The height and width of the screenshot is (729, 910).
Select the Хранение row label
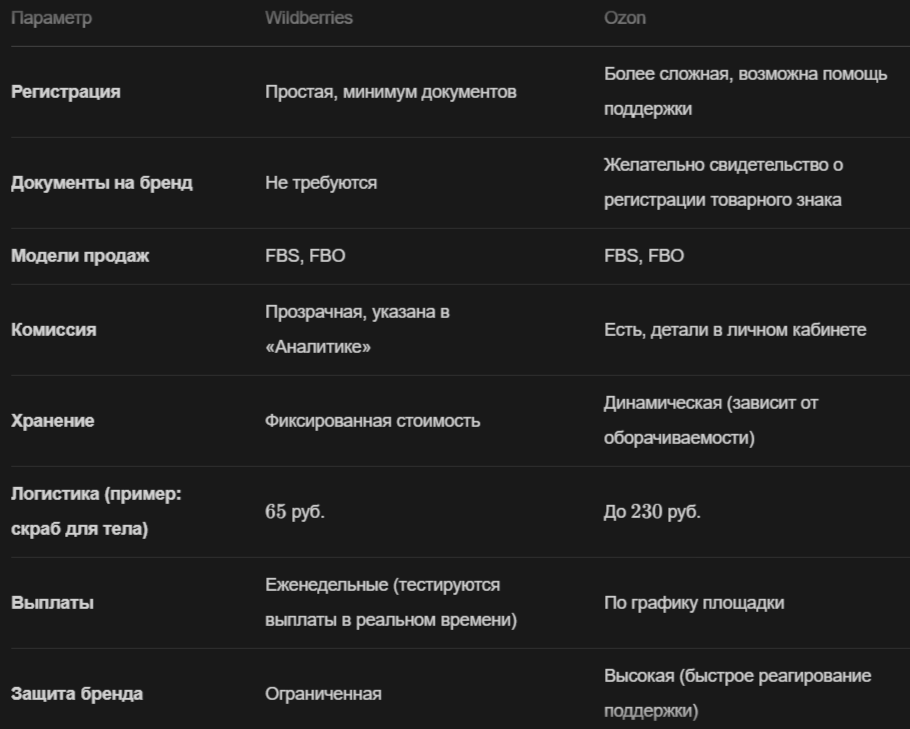pos(52,421)
